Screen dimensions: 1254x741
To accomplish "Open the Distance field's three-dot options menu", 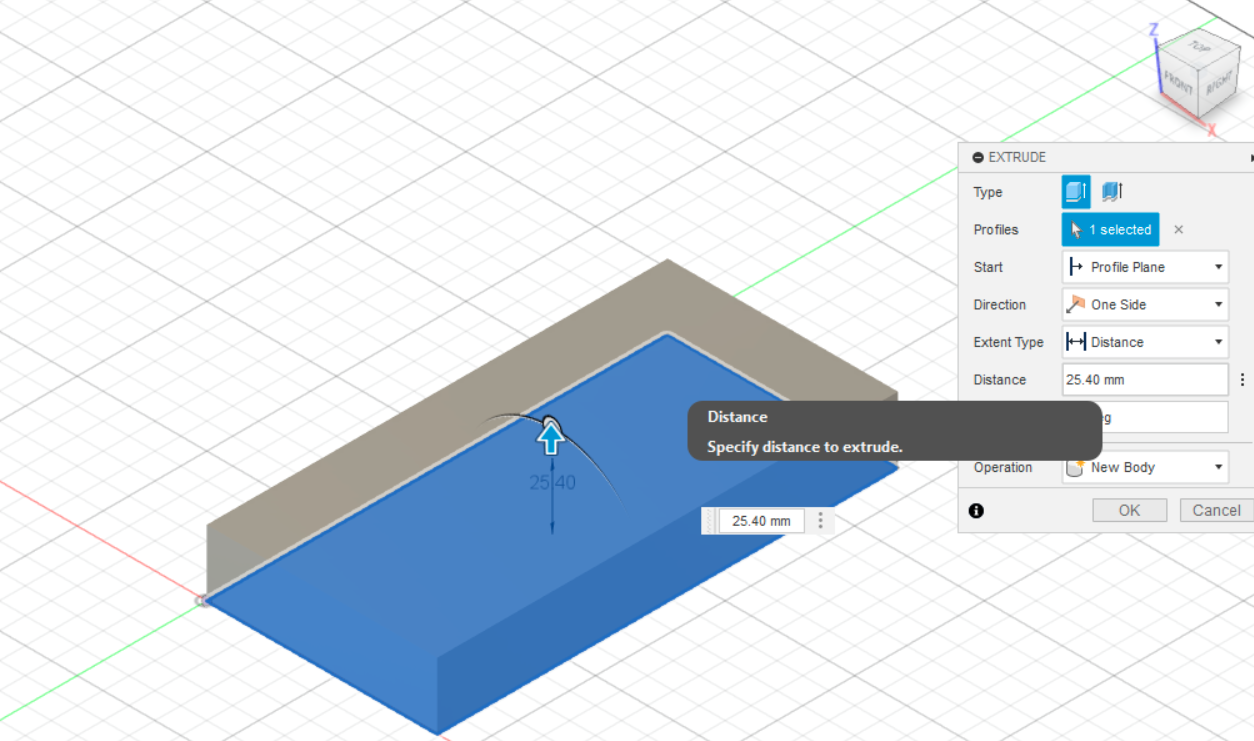I will point(1242,380).
